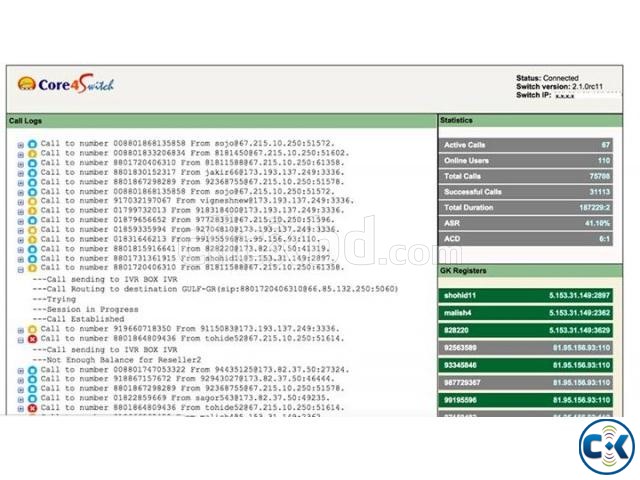The height and width of the screenshot is (480, 640).
Task: Click status icon of vigneshnew call row
Action: (32, 201)
